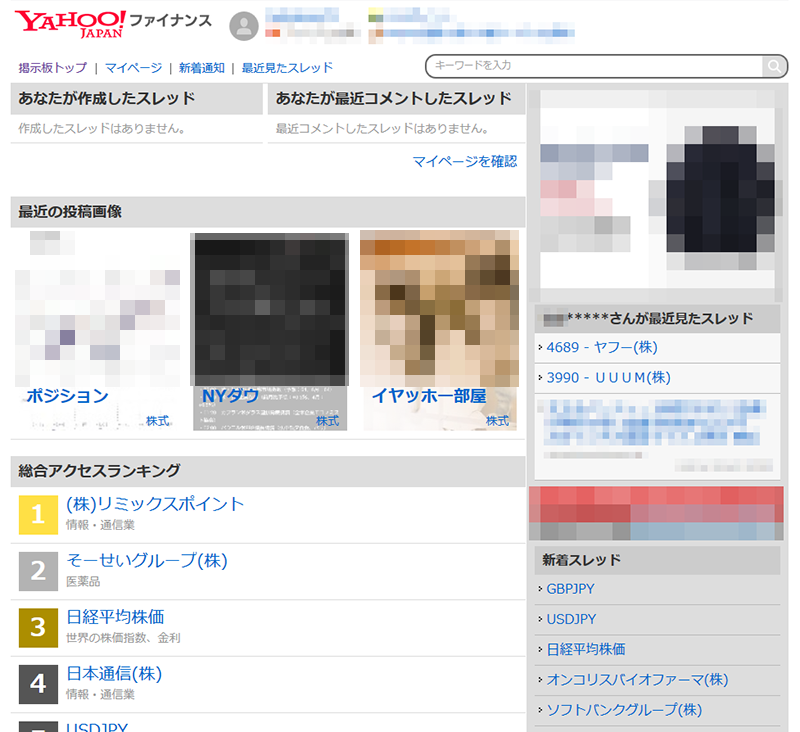
Task: Click the number 4 ranking badge
Action: [x=38, y=685]
